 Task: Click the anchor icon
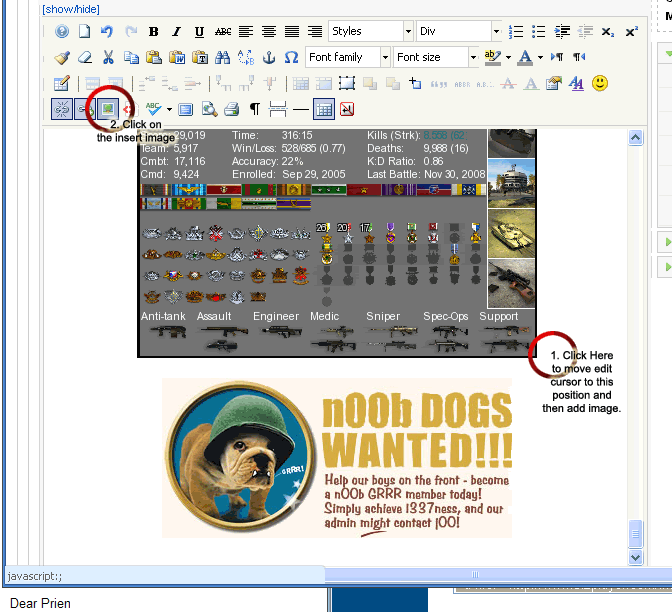pos(269,57)
